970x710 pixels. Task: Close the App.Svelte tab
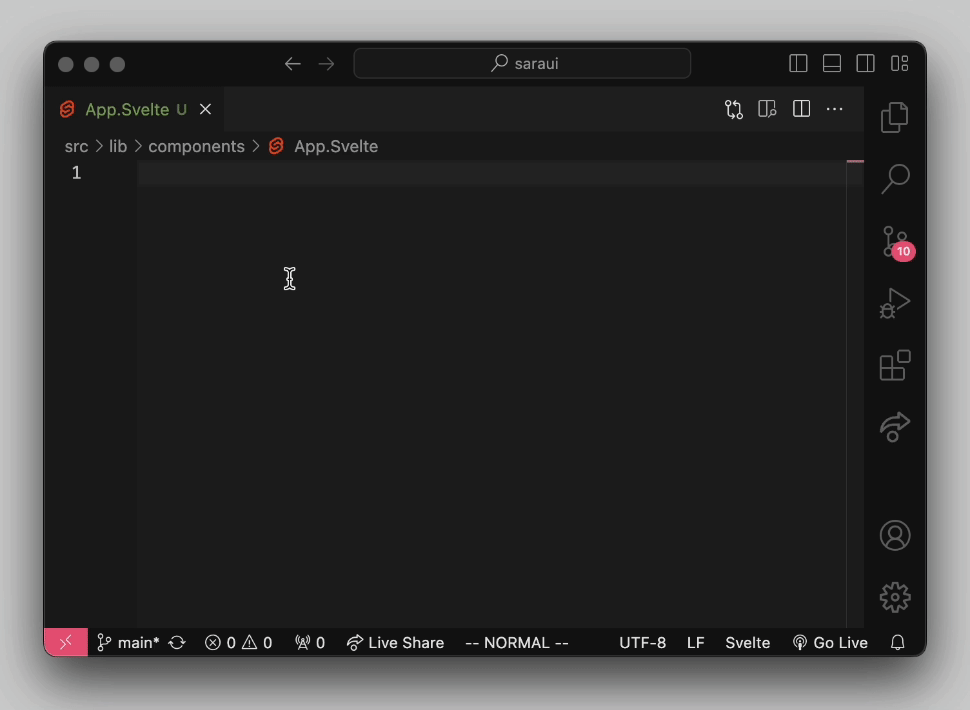(x=205, y=109)
